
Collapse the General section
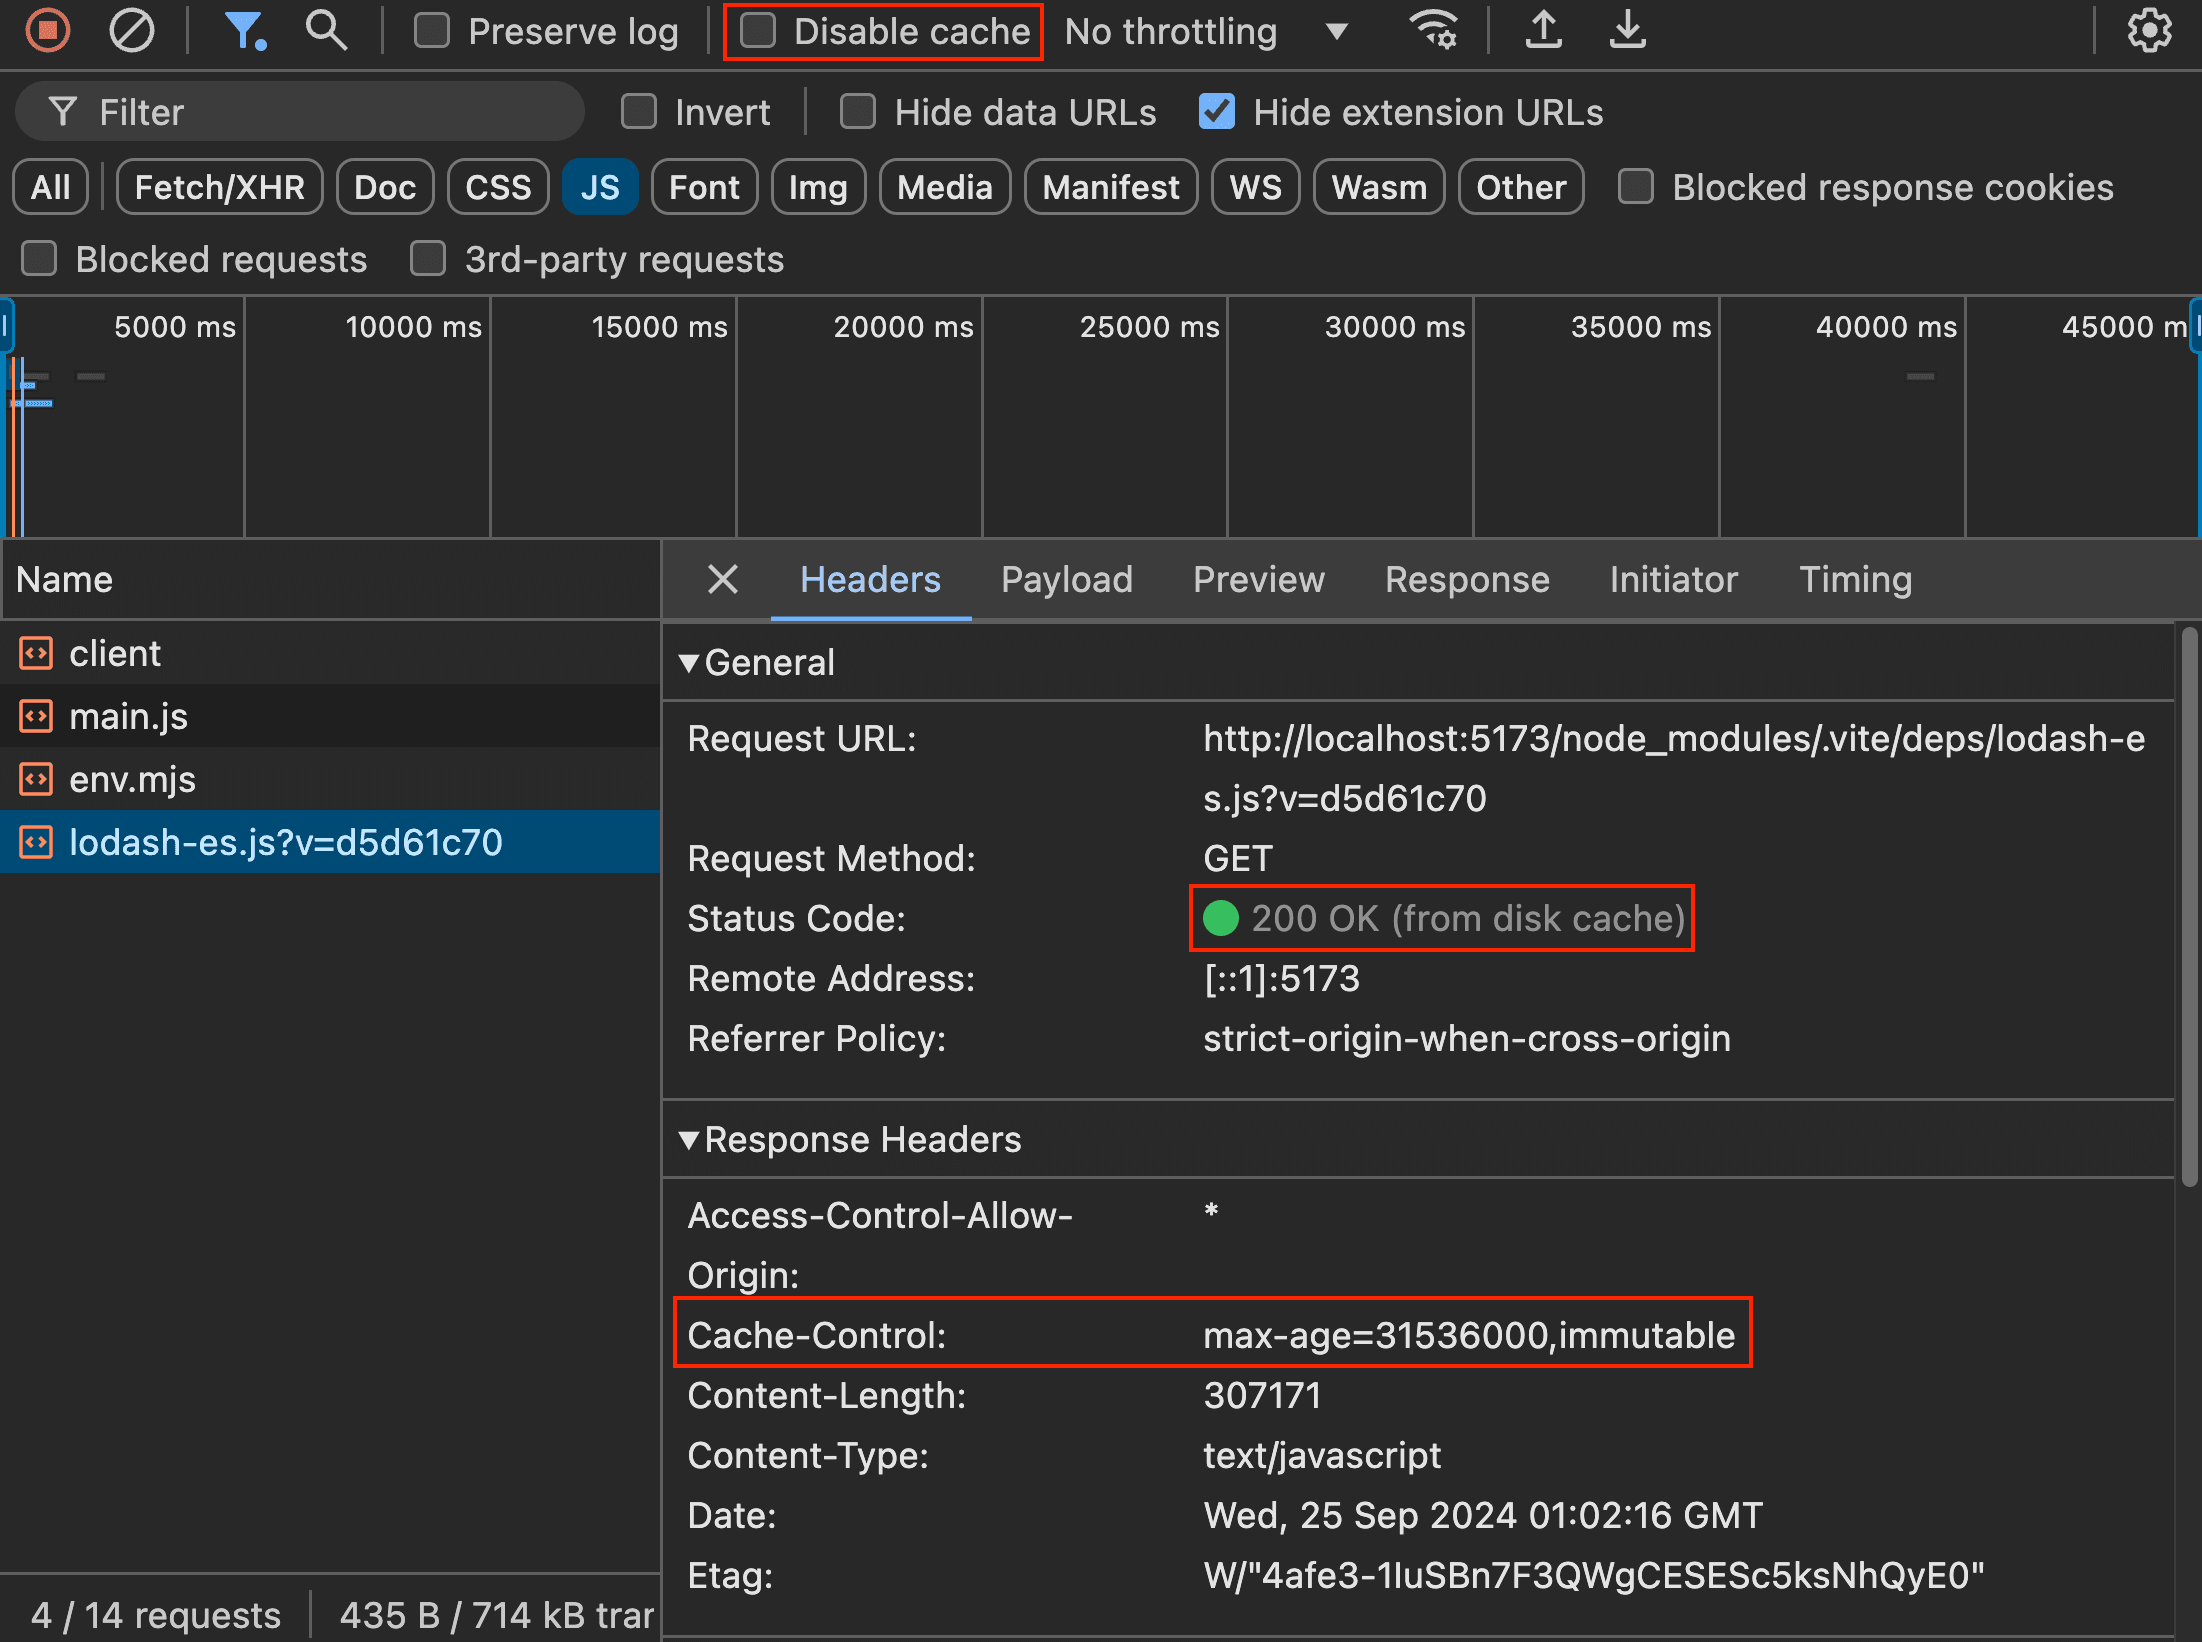pos(689,662)
